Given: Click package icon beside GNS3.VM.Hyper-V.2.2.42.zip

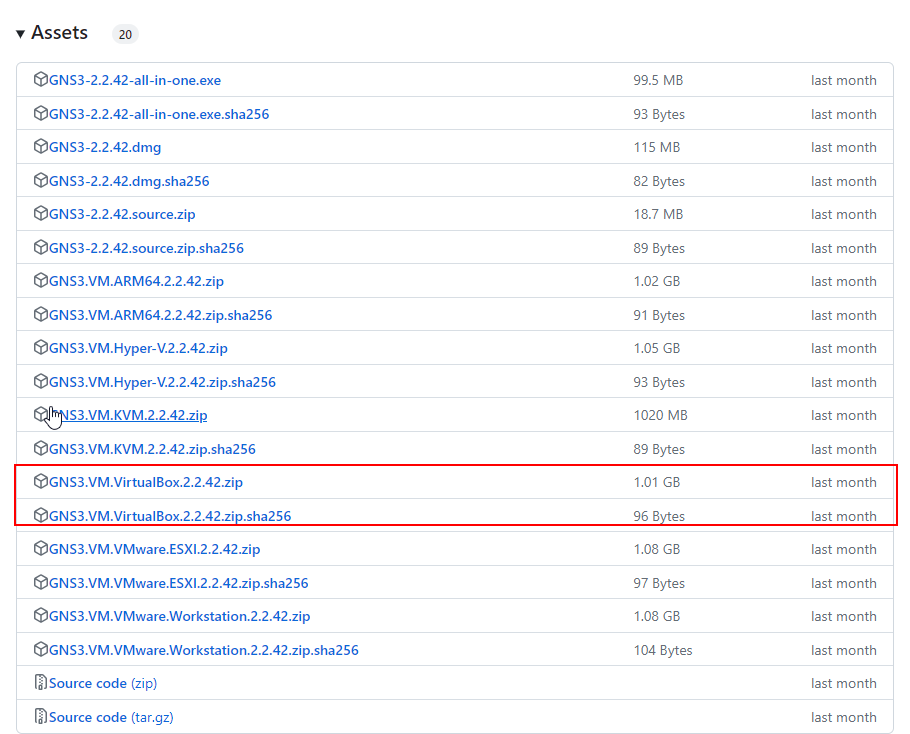Looking at the screenshot, I should click(41, 348).
